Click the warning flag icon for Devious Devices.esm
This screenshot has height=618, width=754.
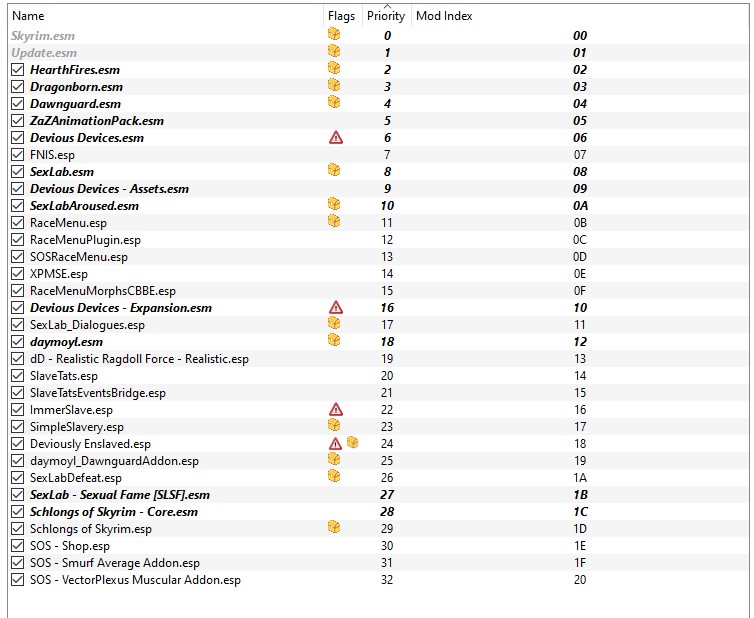pyautogui.click(x=336, y=137)
